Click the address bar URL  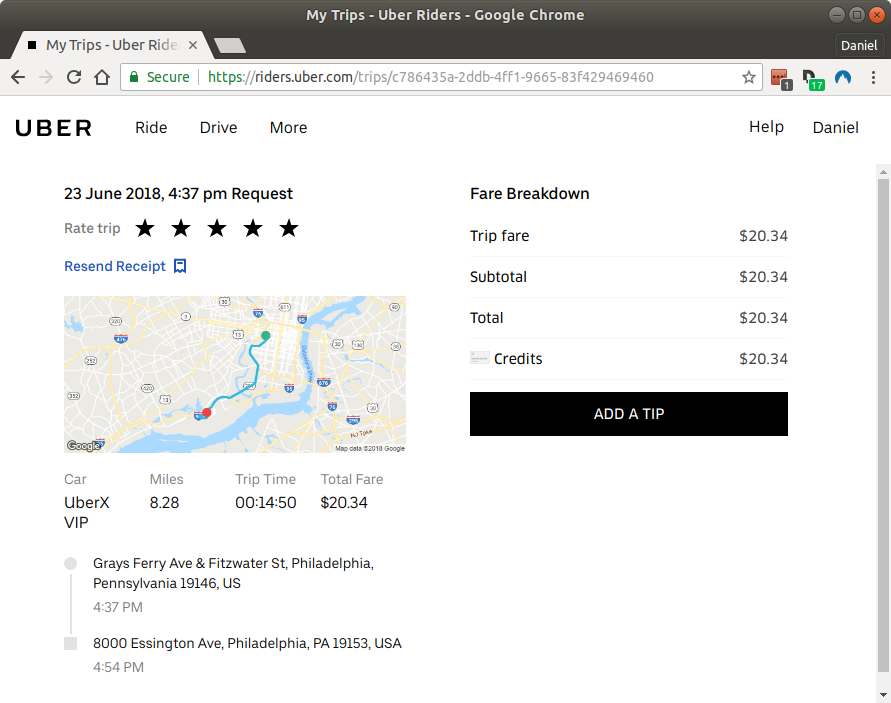pyautogui.click(x=430, y=77)
